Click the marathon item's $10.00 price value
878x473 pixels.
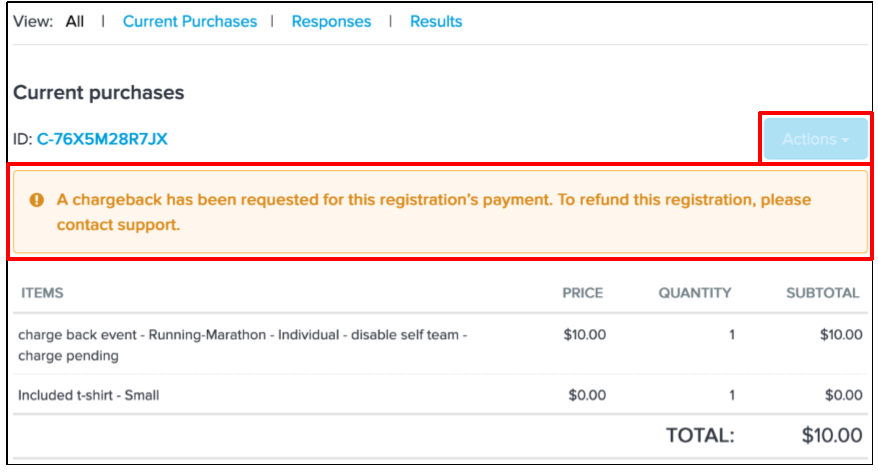click(x=584, y=335)
